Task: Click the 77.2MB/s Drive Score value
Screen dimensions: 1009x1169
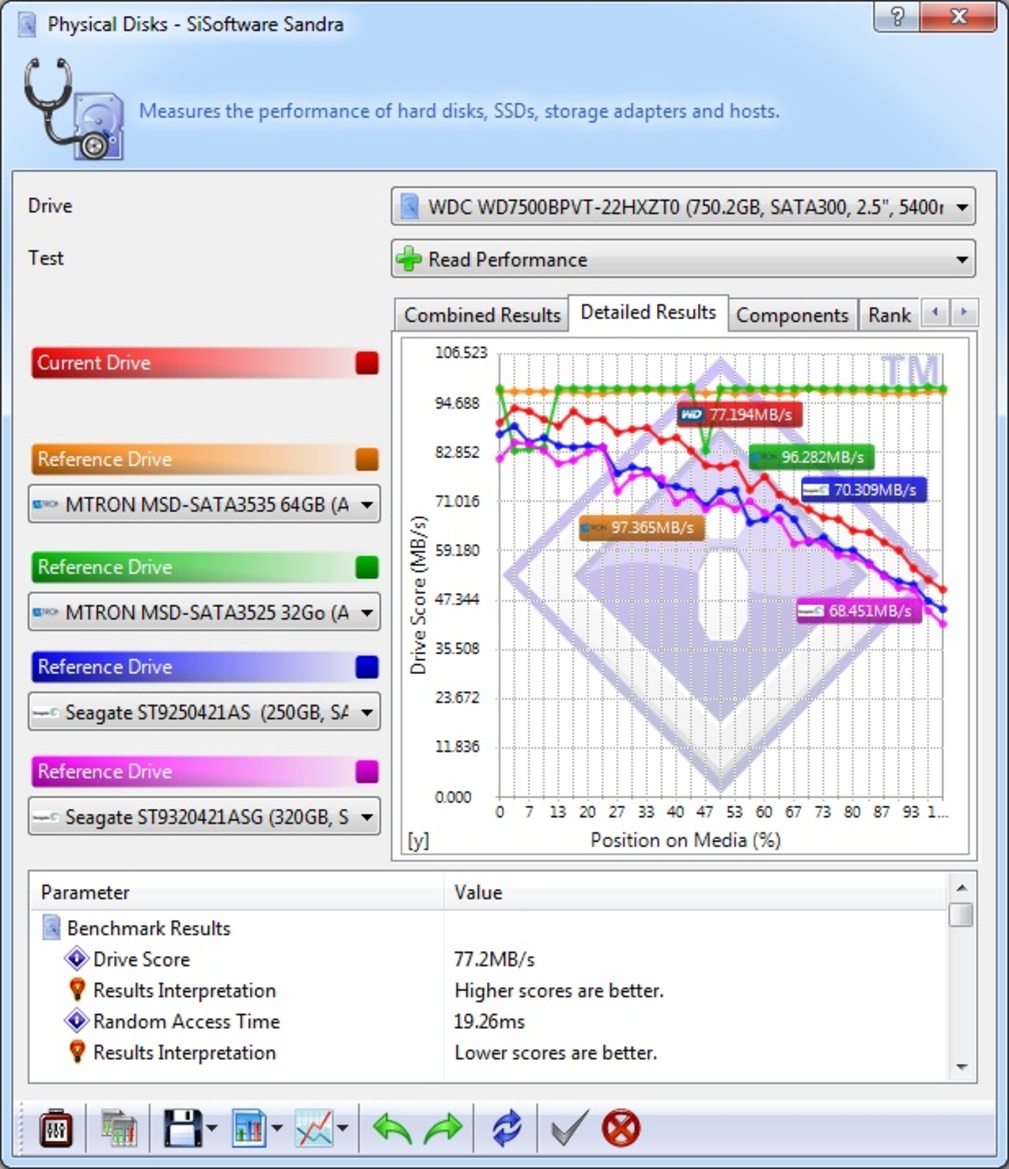Action: [x=494, y=960]
